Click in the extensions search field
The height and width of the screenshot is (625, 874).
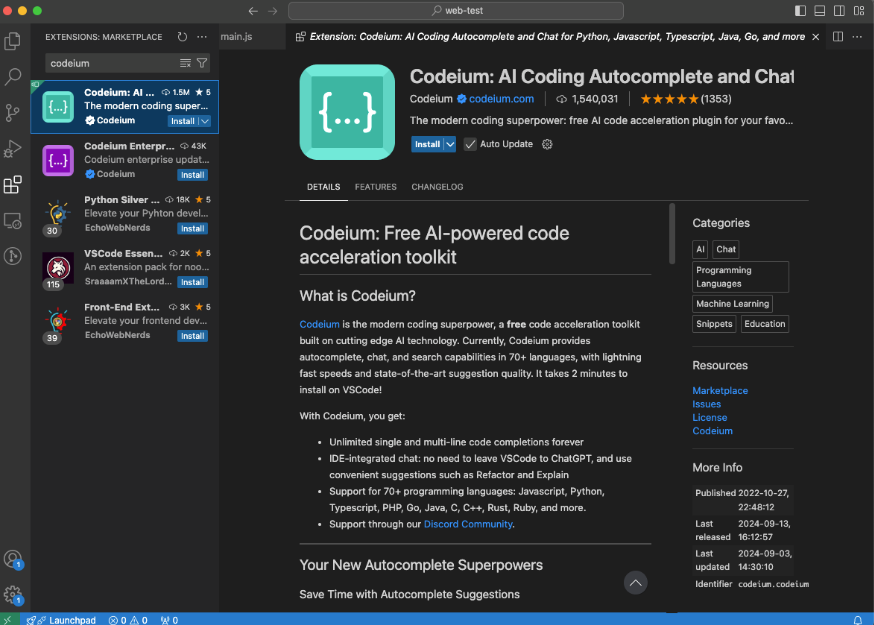click(110, 63)
